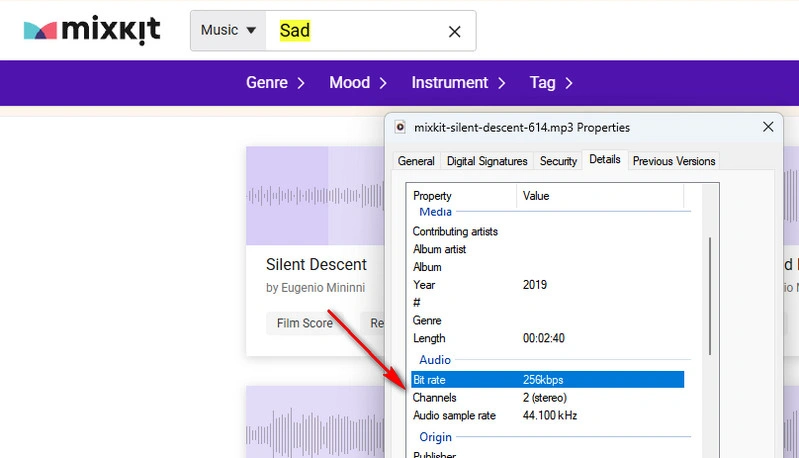Clear the search field with the X
This screenshot has height=458, width=799.
pos(455,32)
